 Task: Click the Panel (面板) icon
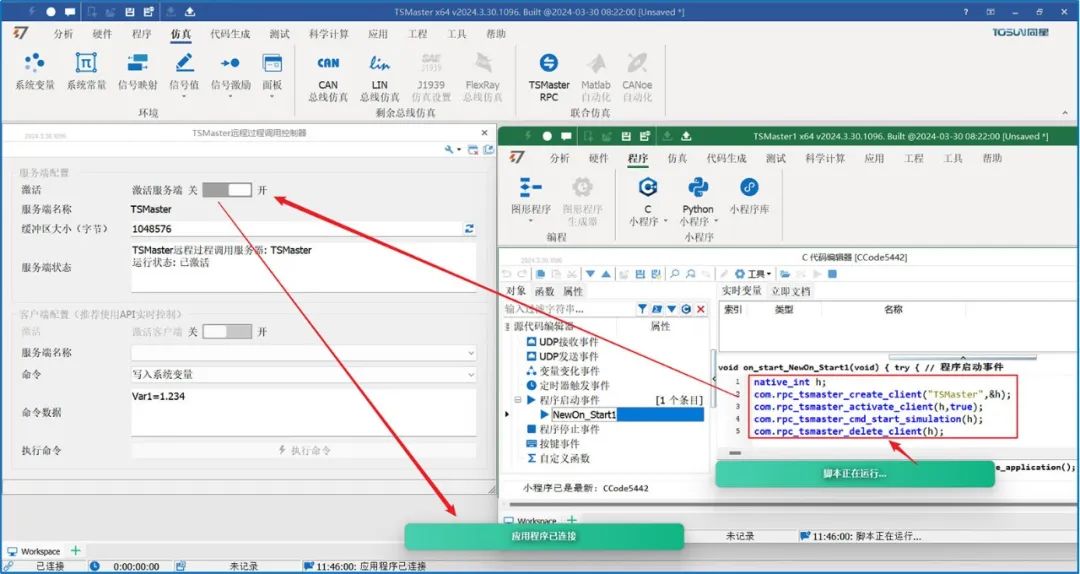(x=272, y=63)
